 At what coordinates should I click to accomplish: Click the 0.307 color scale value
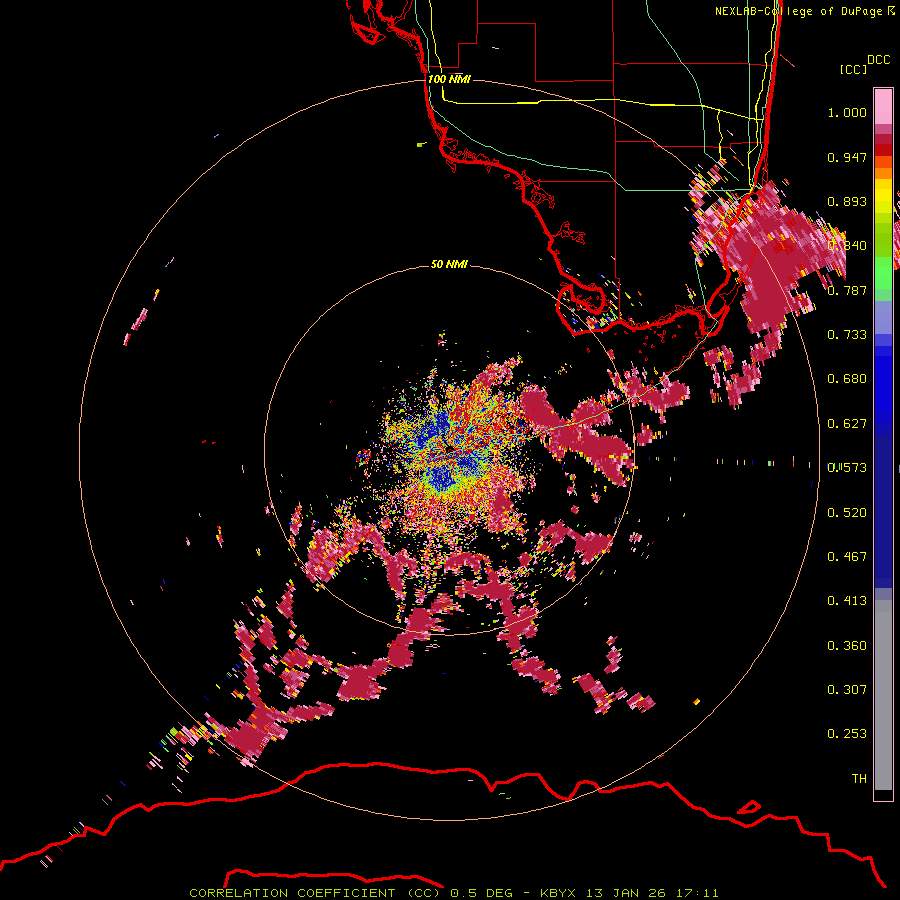(x=847, y=689)
